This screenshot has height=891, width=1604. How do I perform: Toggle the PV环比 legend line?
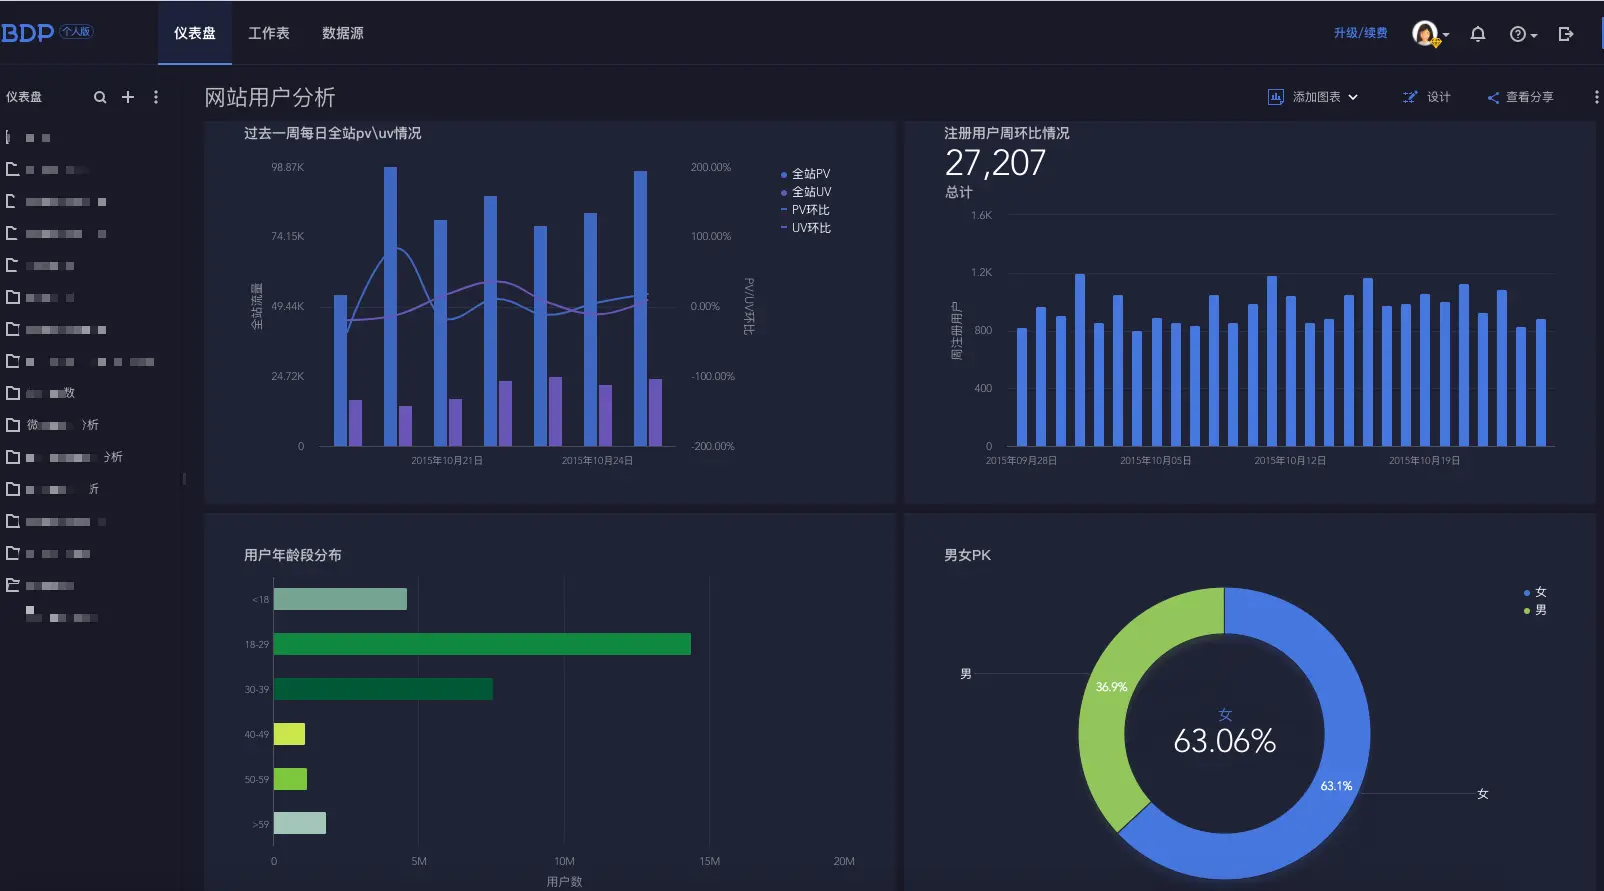coord(805,210)
